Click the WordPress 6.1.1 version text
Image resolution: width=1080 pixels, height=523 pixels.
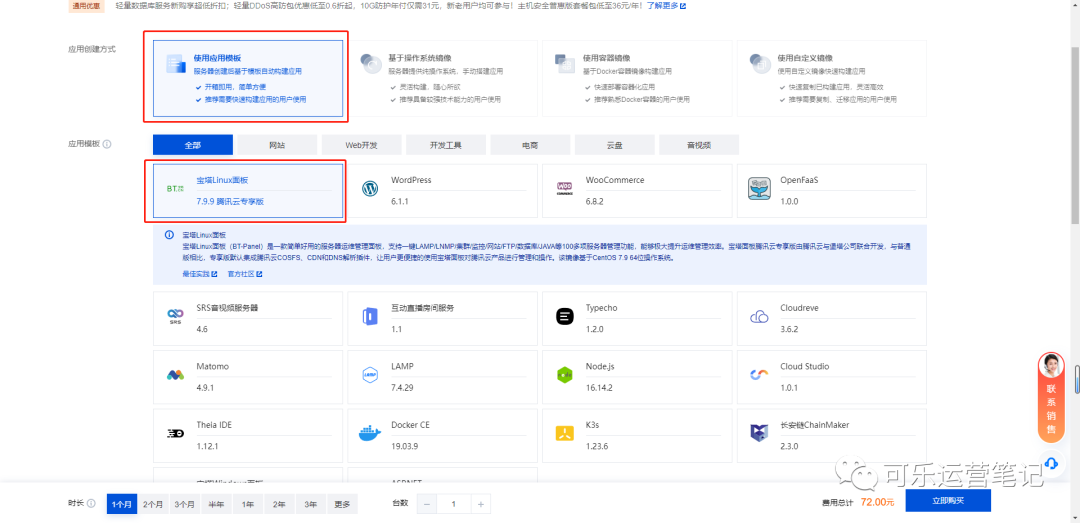(401, 201)
